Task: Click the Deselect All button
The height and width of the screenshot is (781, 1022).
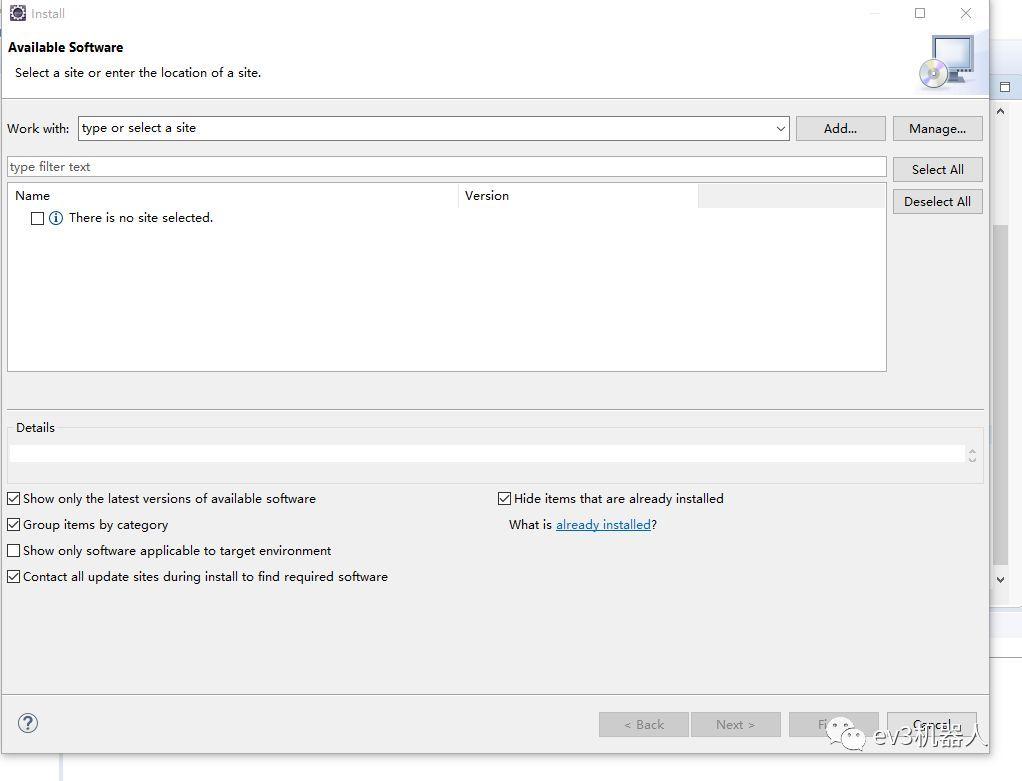Action: tap(937, 201)
